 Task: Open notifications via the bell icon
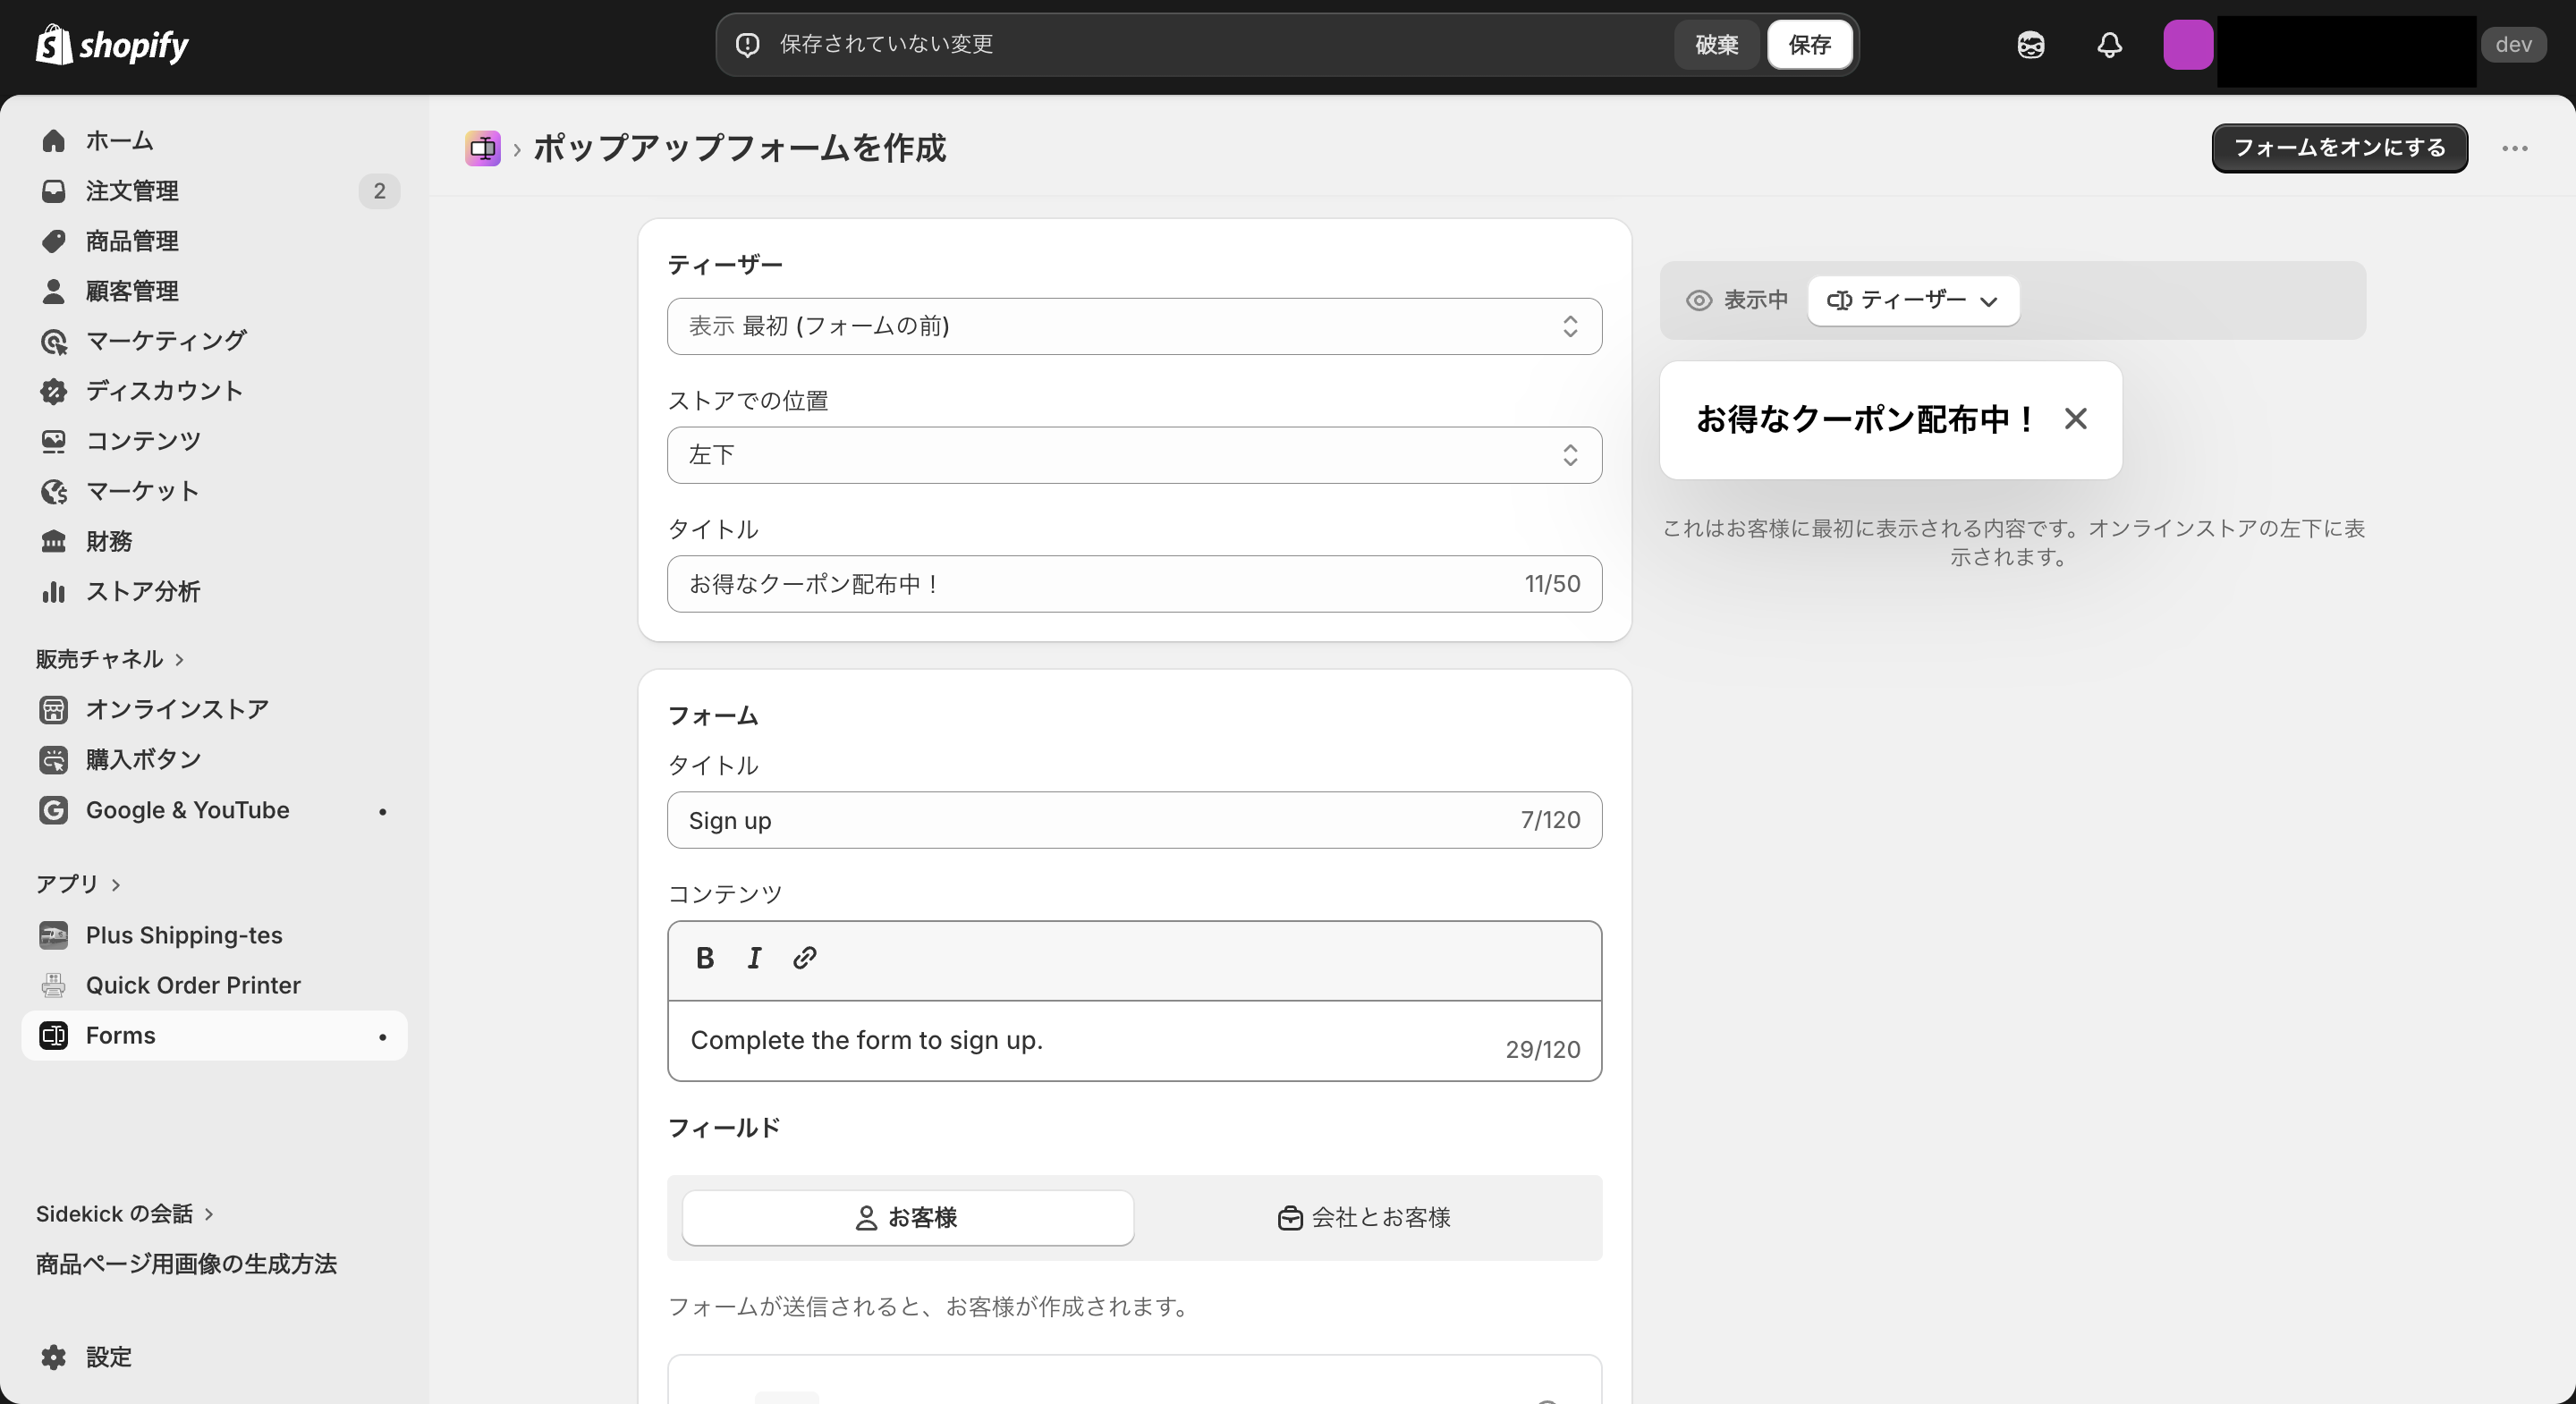2109,45
